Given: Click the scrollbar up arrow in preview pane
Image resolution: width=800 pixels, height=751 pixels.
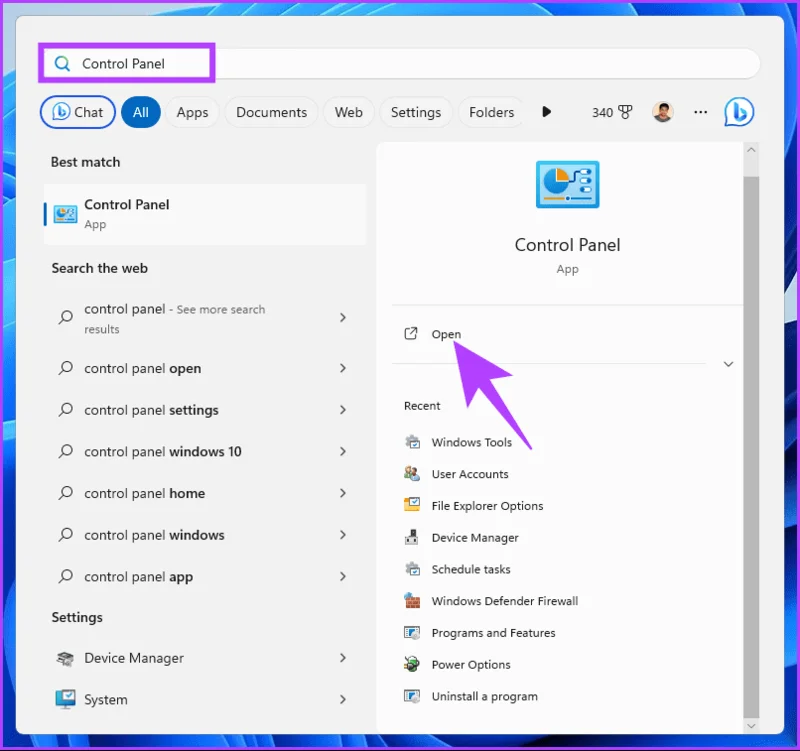Looking at the screenshot, I should [x=751, y=150].
